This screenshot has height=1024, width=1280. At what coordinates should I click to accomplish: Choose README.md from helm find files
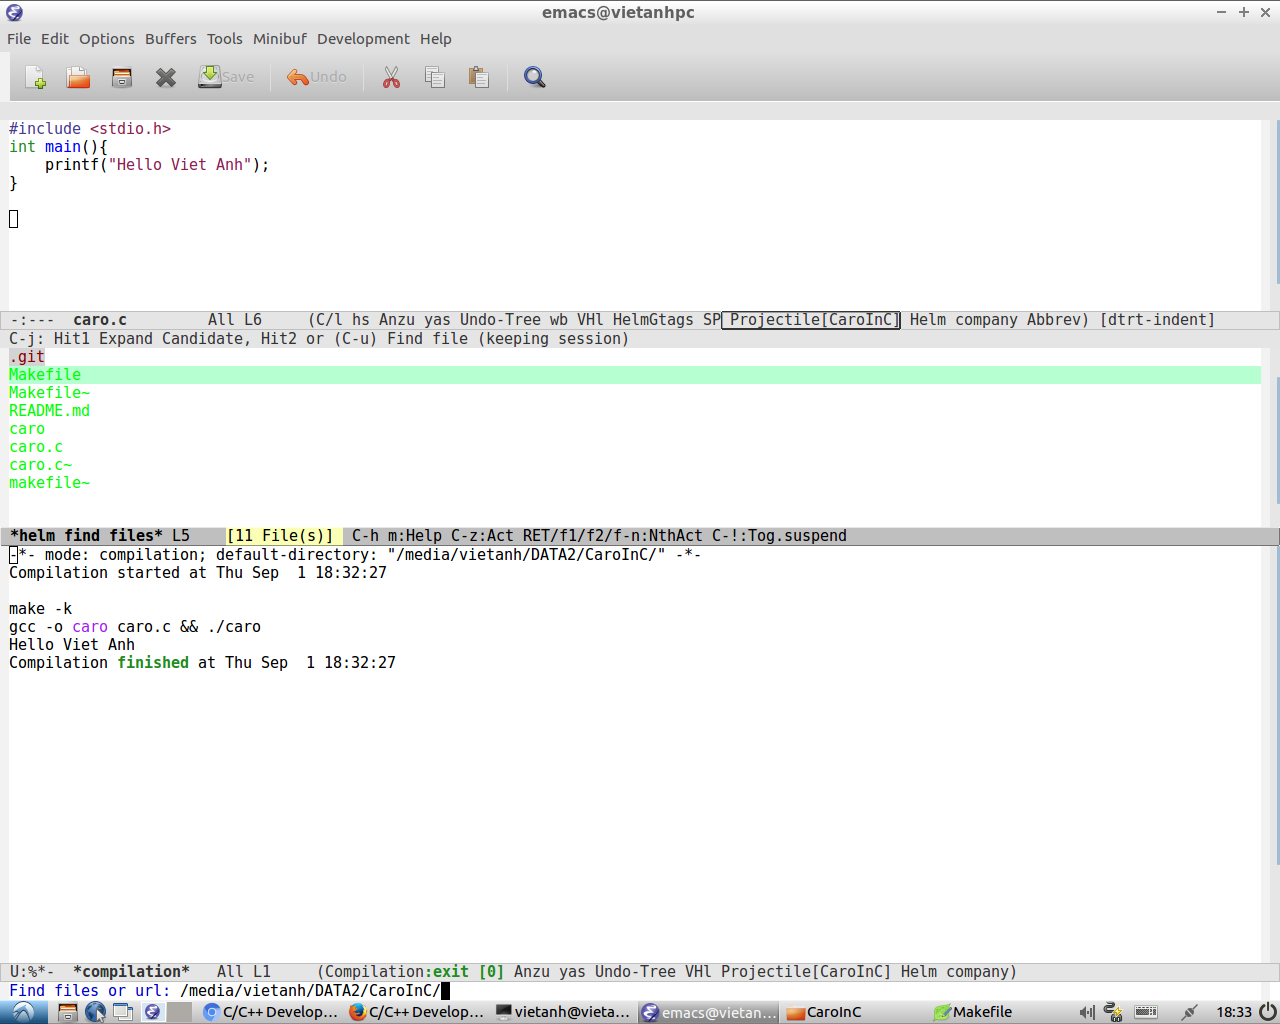(x=49, y=411)
